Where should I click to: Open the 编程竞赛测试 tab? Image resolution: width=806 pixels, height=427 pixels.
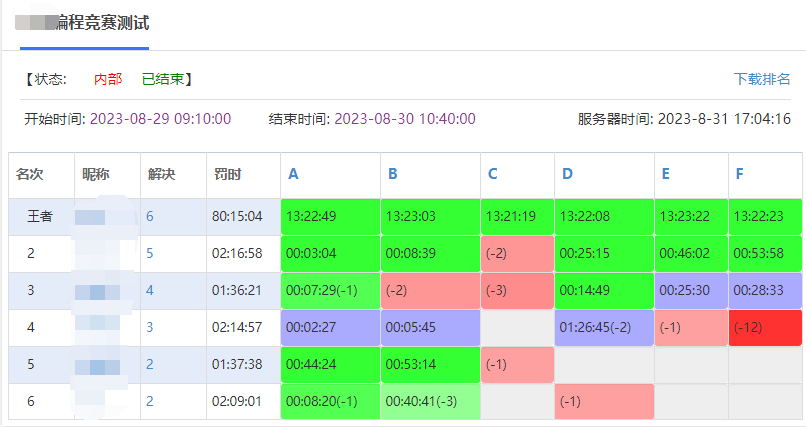coord(84,22)
